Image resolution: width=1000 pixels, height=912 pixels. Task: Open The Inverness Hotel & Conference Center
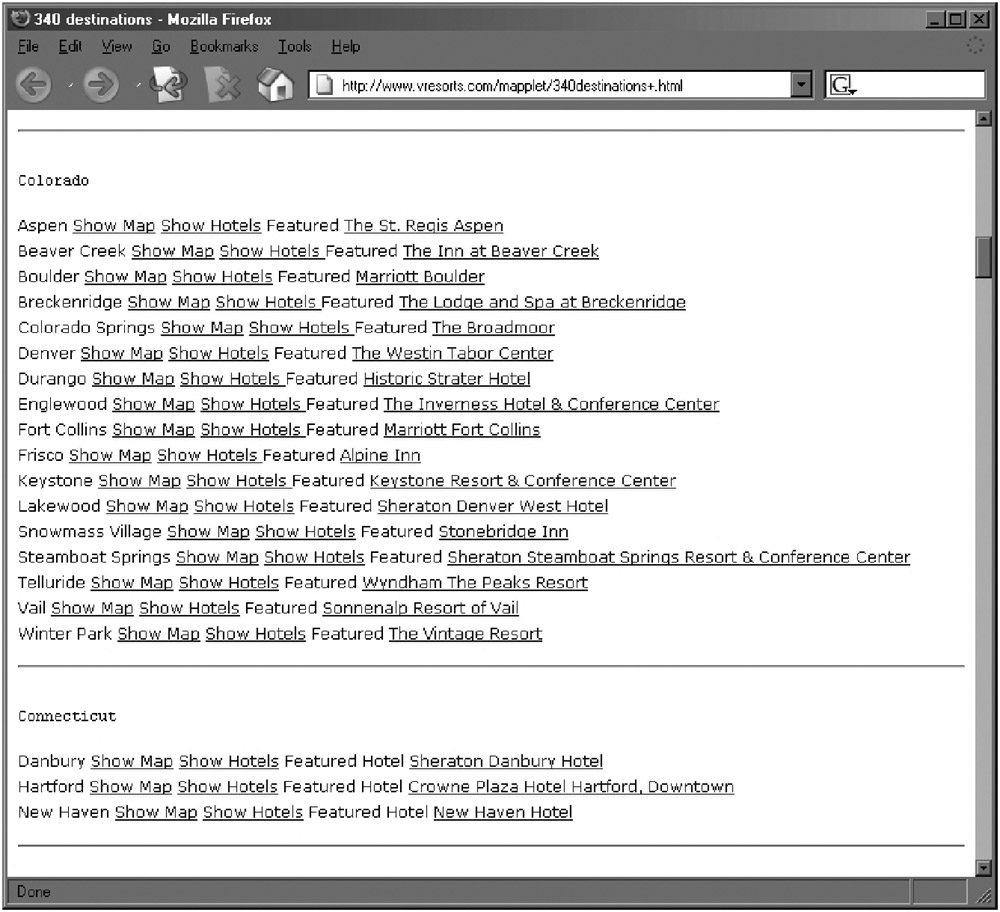click(552, 404)
